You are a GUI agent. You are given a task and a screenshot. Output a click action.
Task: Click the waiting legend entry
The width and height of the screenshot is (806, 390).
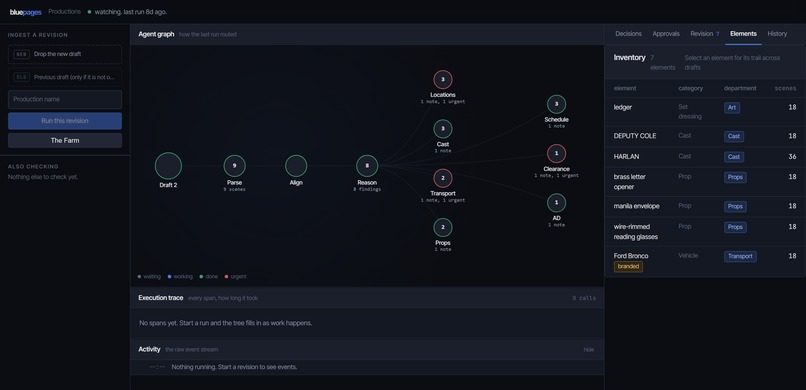point(149,276)
